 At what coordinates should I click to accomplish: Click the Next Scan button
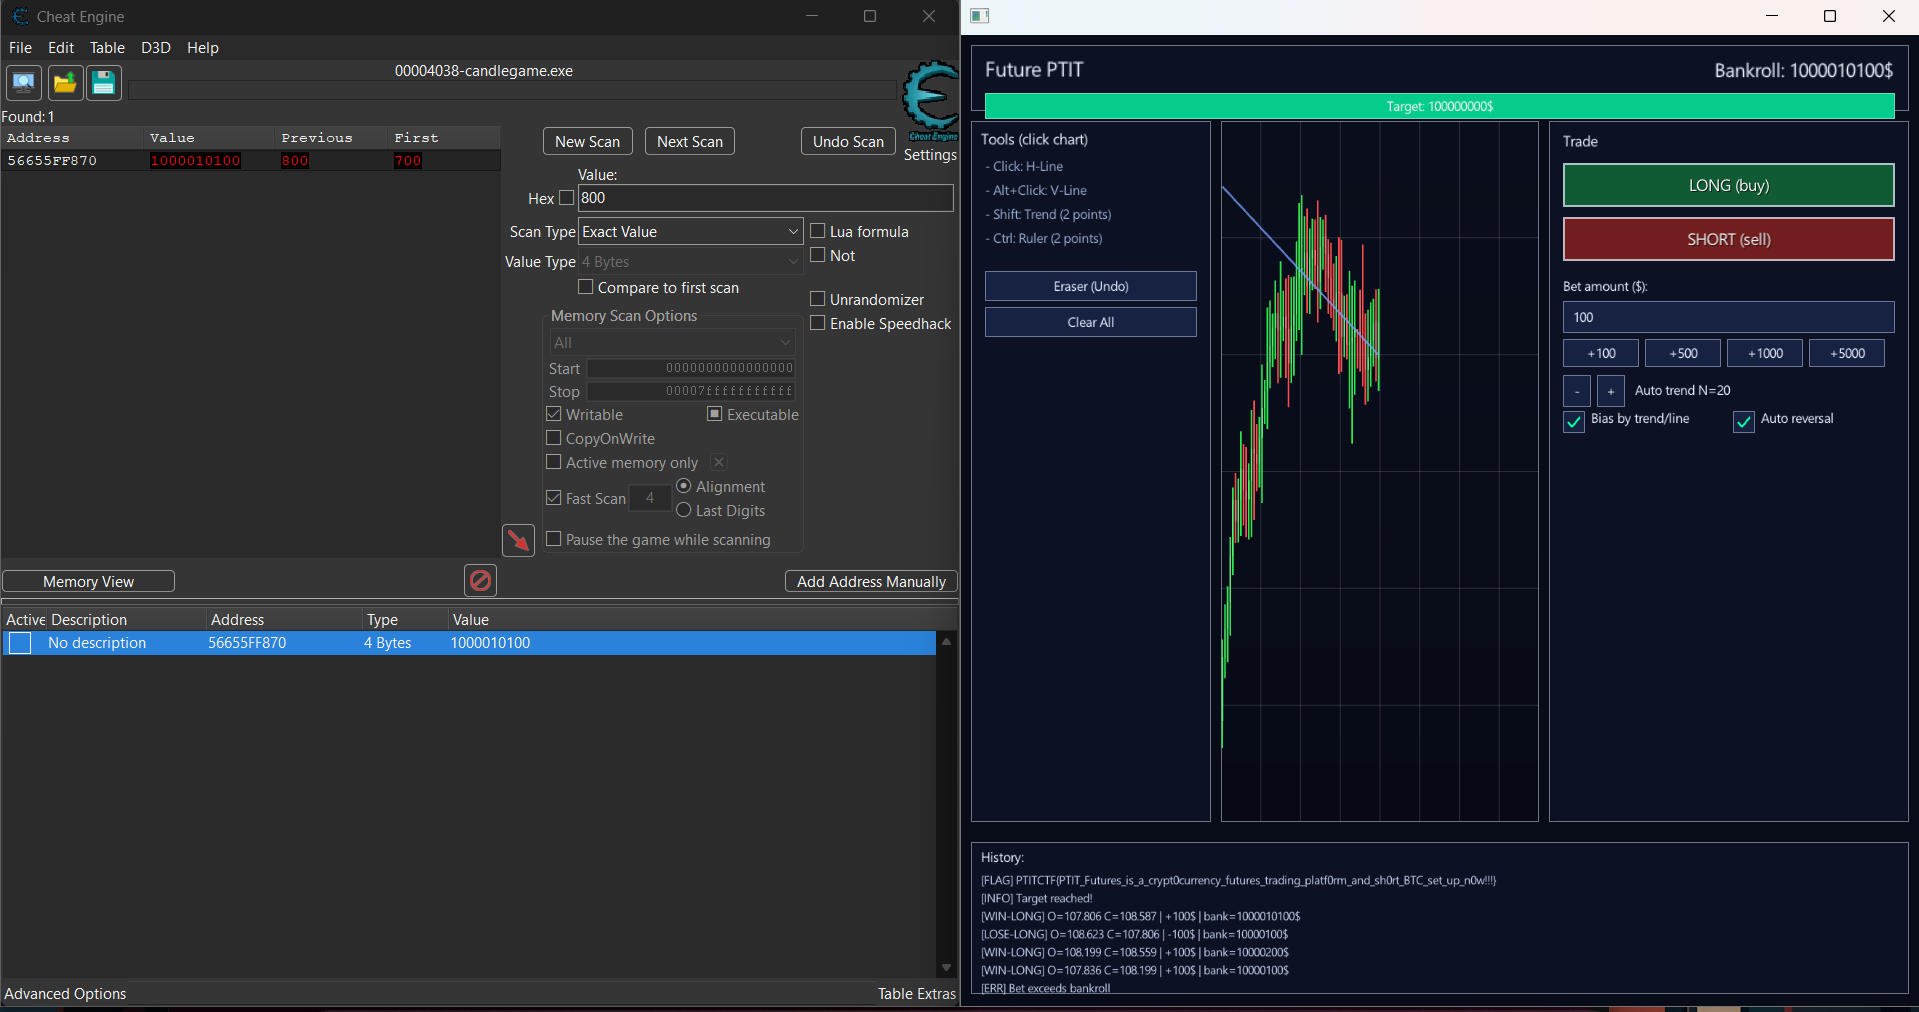[689, 142]
